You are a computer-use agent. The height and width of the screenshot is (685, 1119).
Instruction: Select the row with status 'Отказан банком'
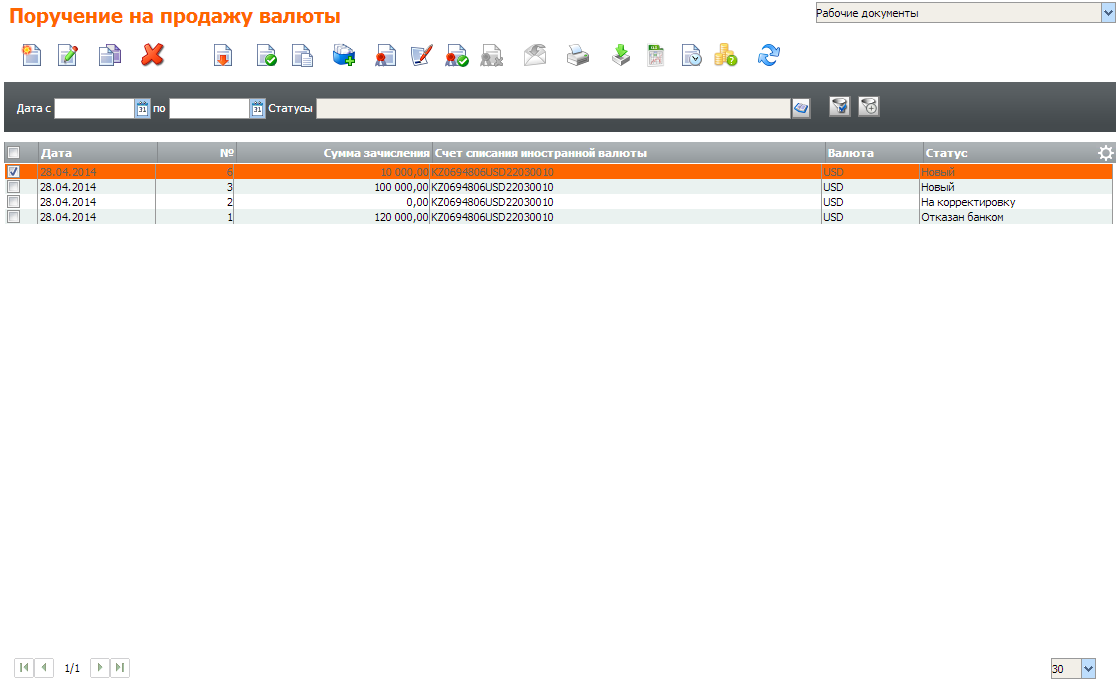[558, 217]
